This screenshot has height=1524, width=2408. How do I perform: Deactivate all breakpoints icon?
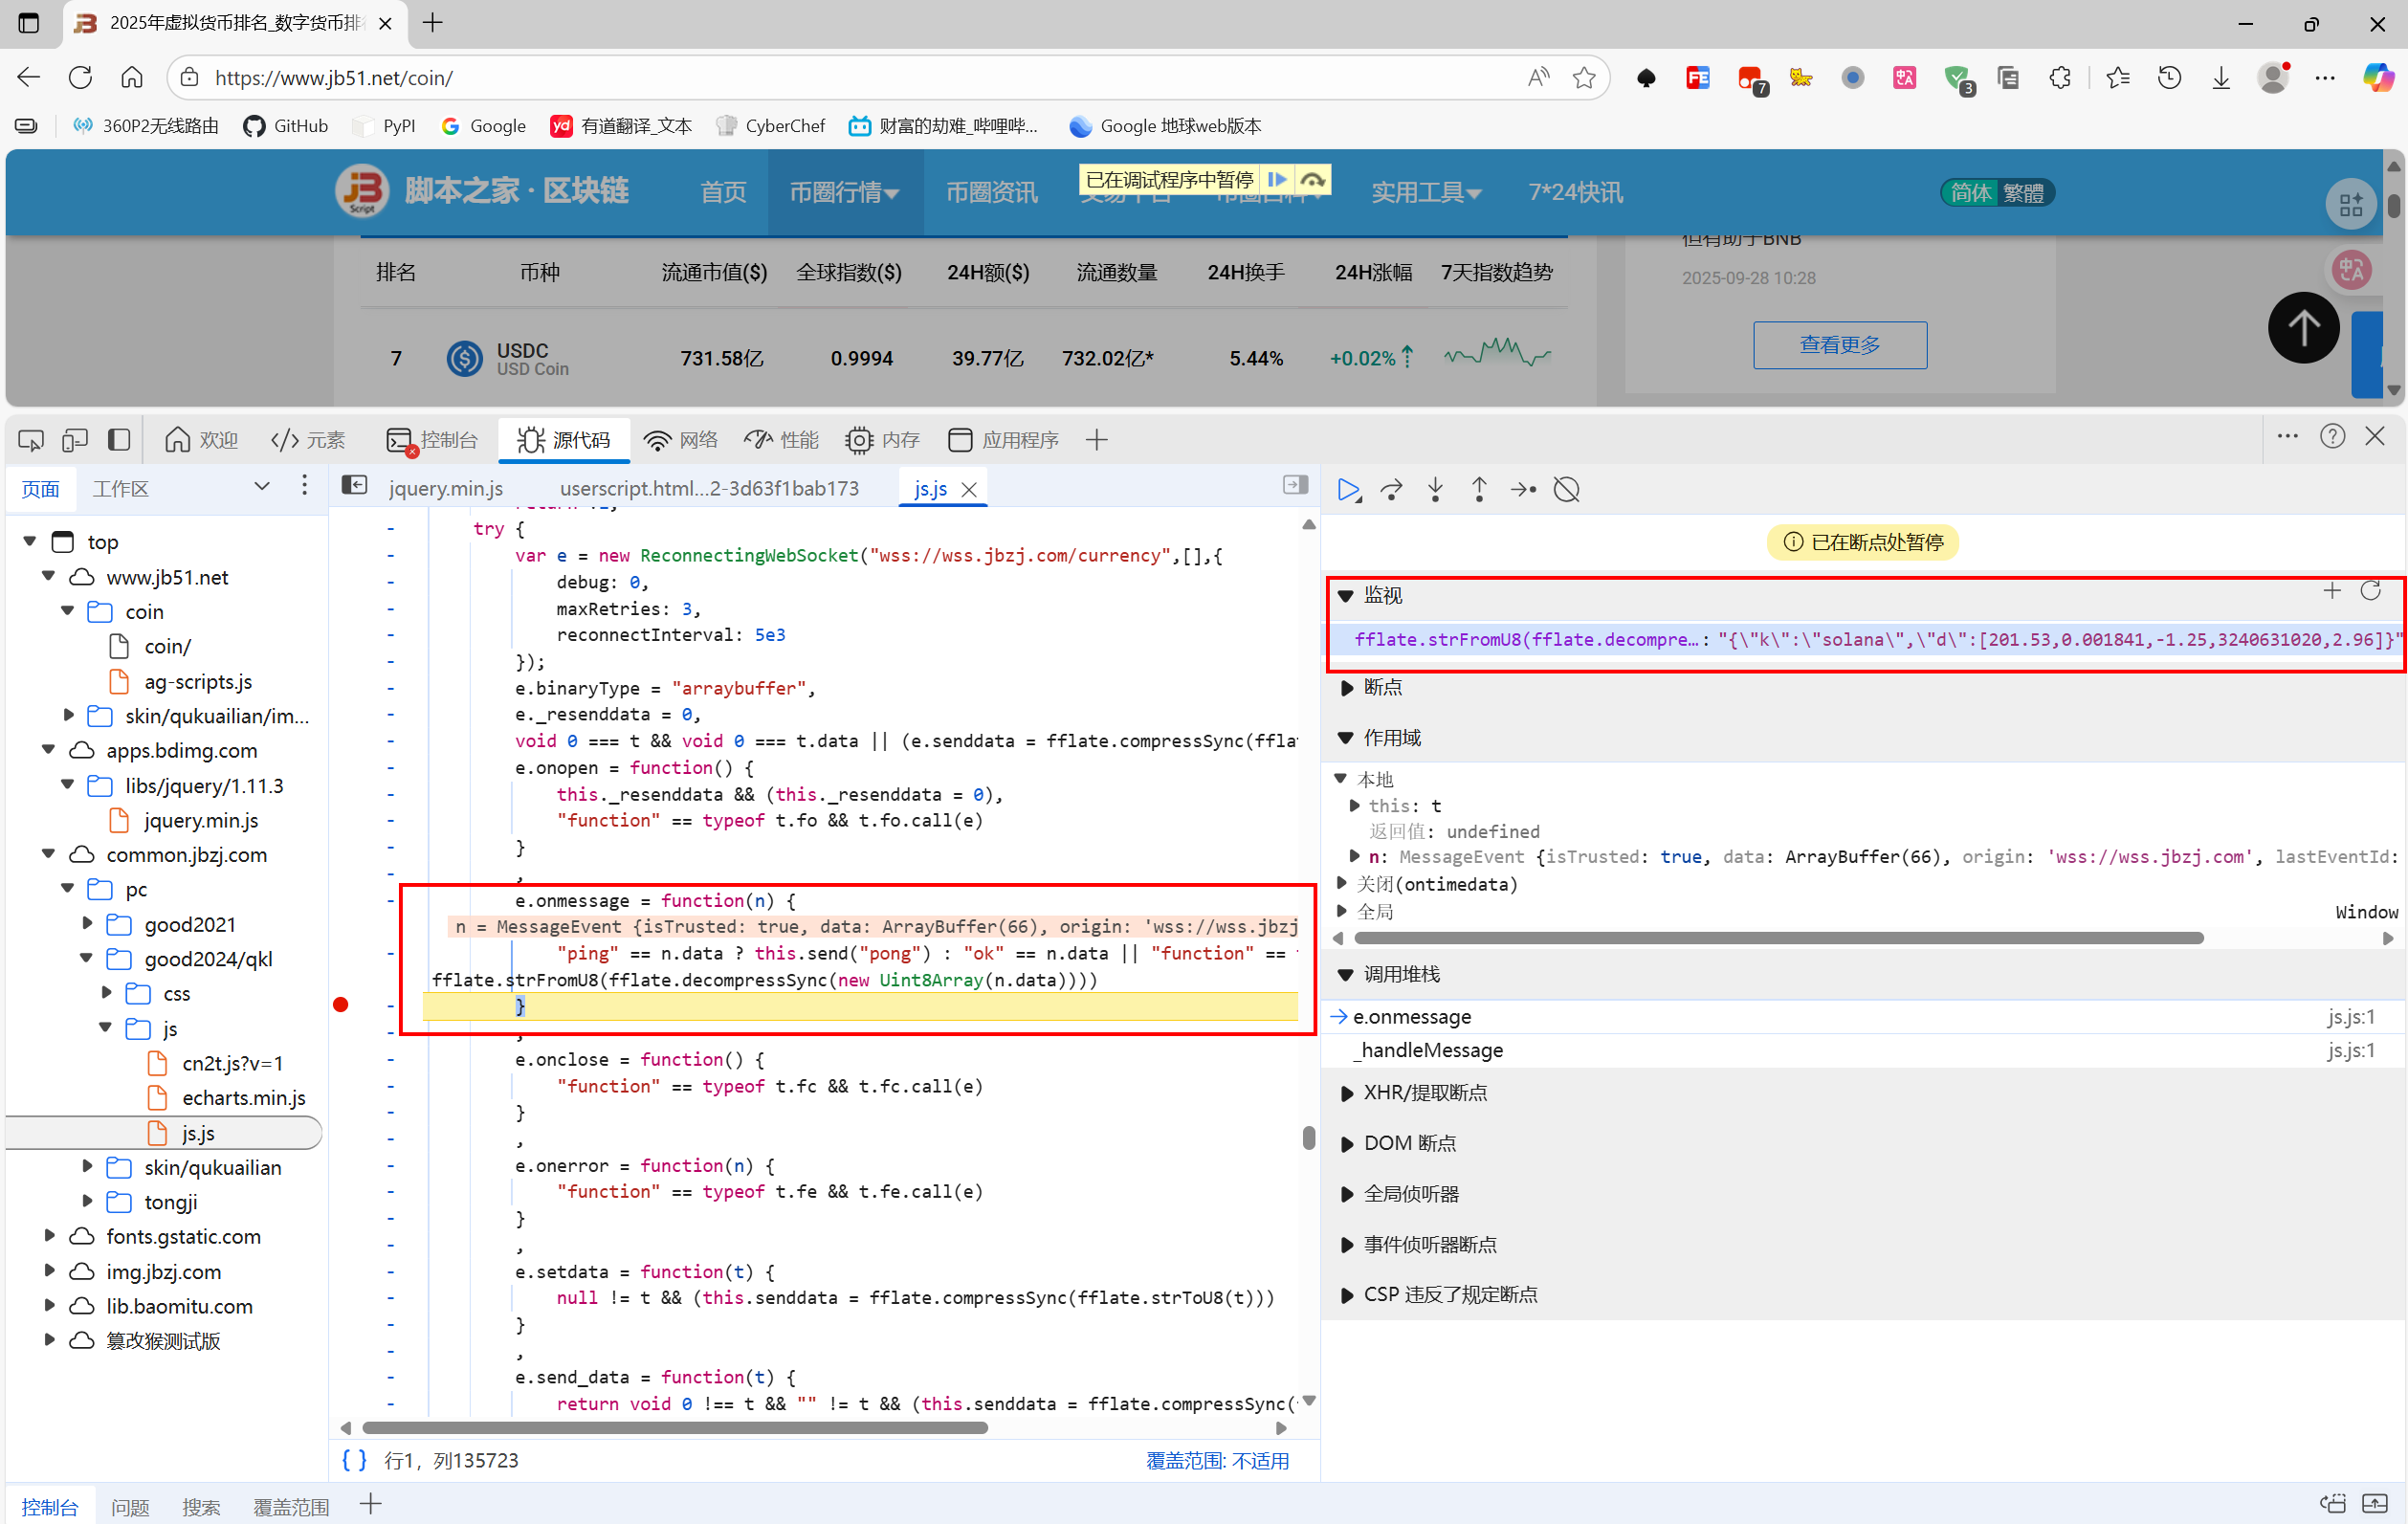coord(1566,490)
